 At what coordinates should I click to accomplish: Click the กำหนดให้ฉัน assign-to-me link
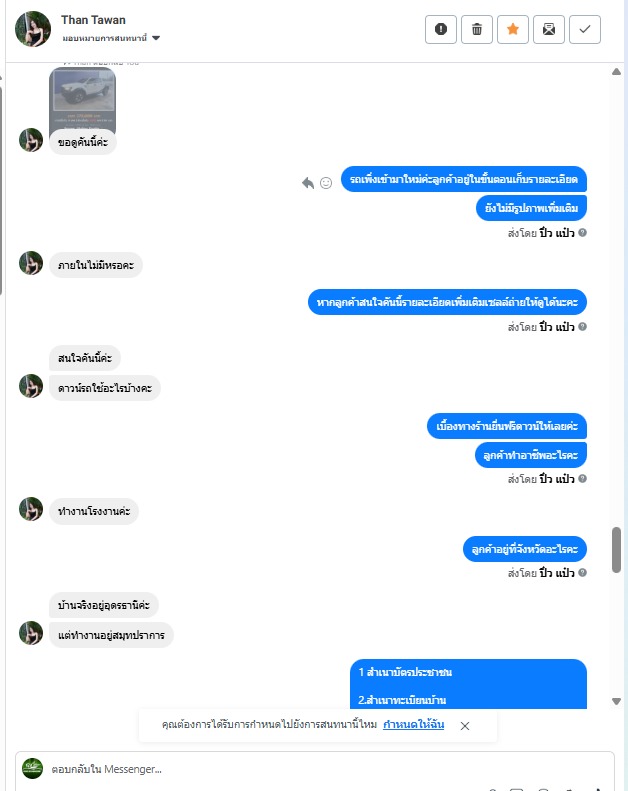414,724
